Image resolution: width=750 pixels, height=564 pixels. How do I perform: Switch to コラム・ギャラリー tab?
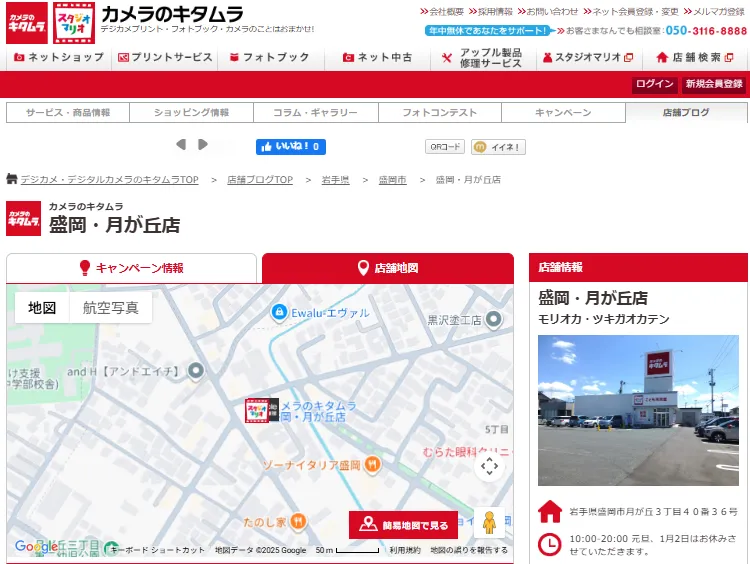pyautogui.click(x=315, y=112)
